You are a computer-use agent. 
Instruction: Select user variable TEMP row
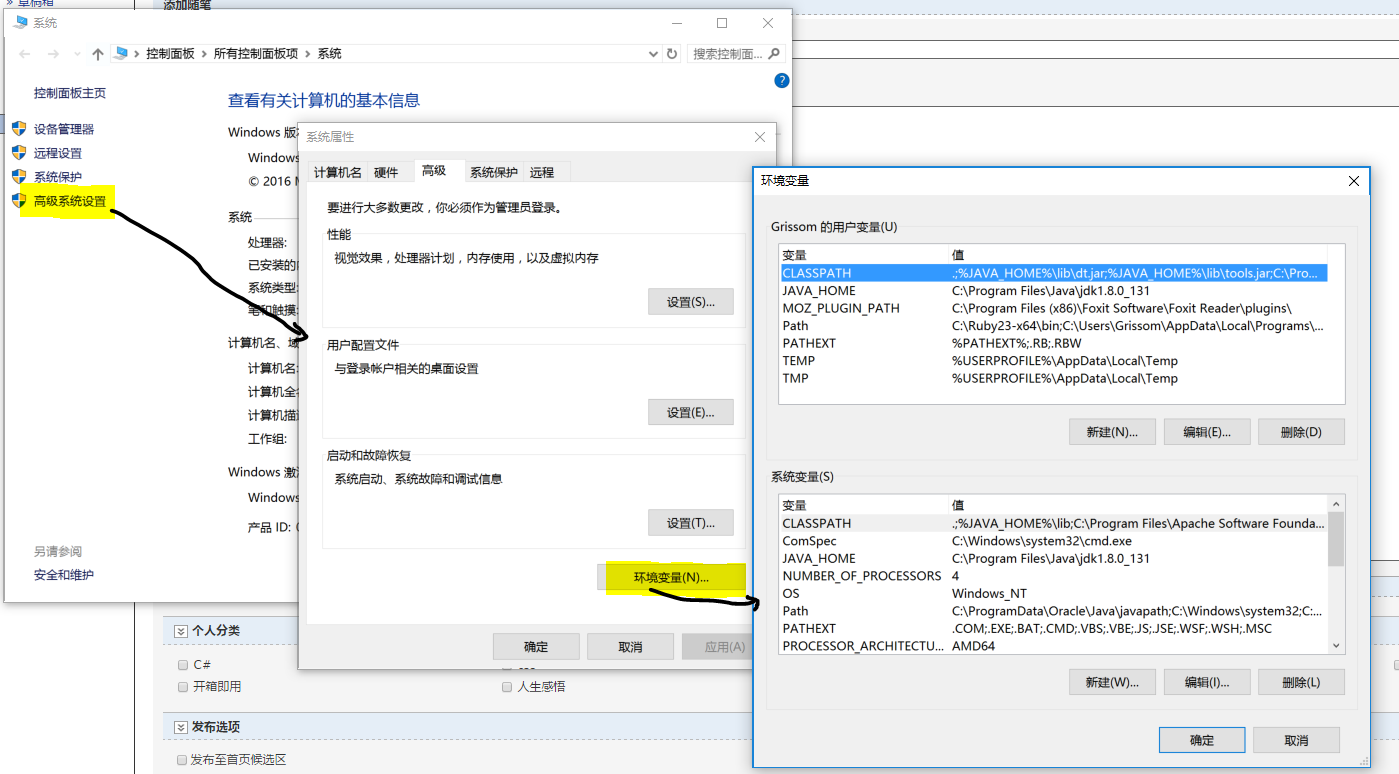coord(1053,361)
